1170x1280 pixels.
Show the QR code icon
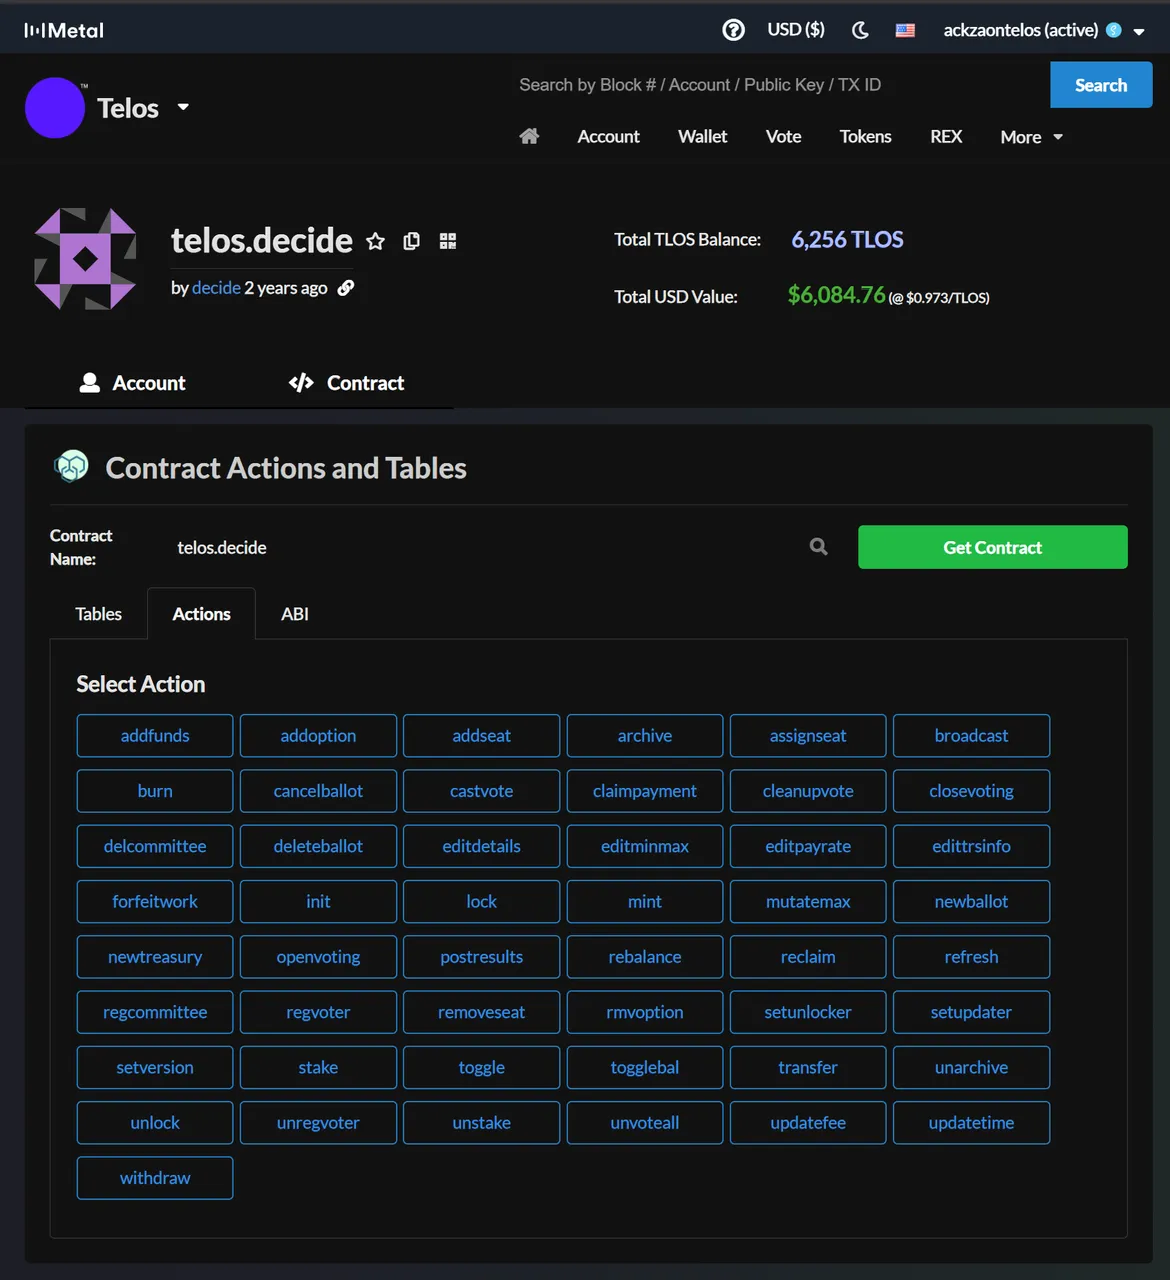tap(448, 241)
